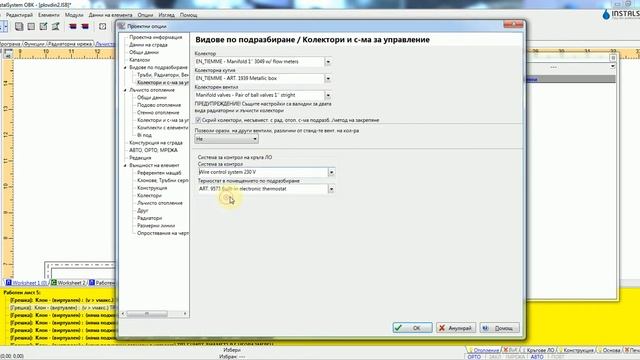
Task: Open the Колекторна кутия dropdown
Action: 328,78
